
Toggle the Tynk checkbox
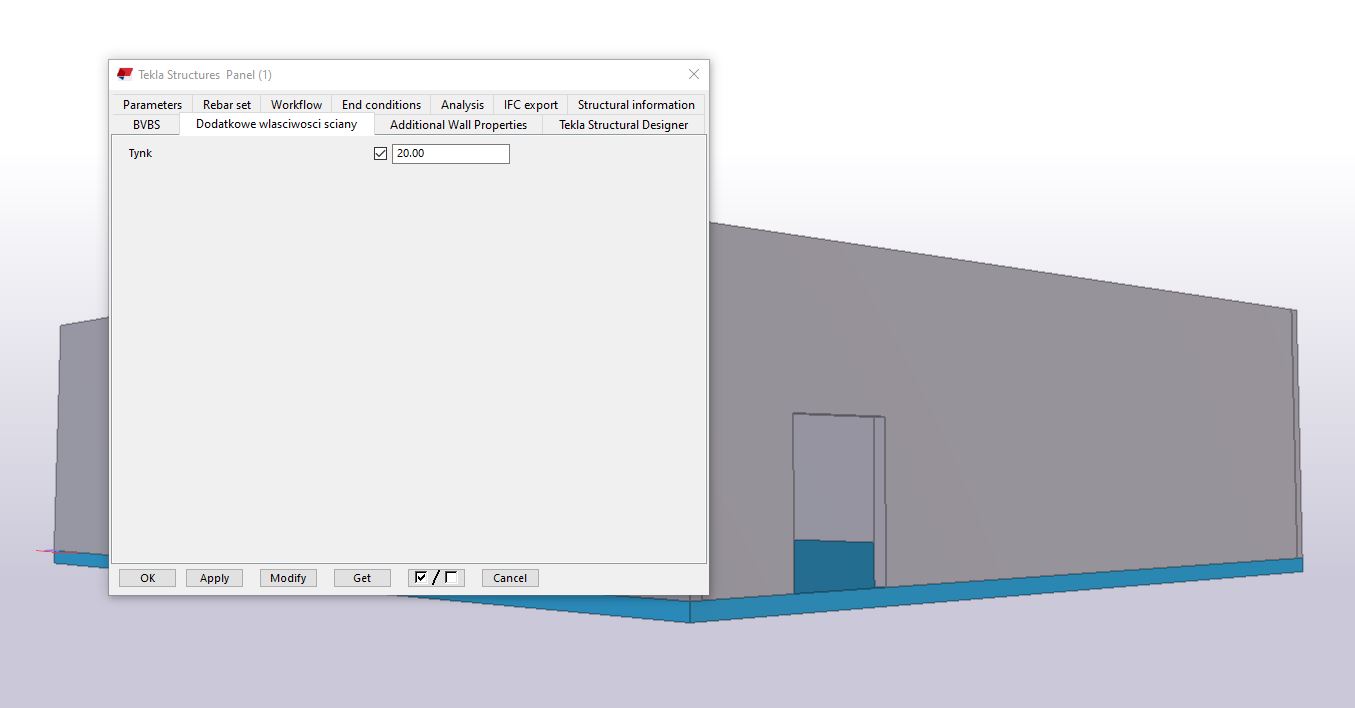click(380, 154)
